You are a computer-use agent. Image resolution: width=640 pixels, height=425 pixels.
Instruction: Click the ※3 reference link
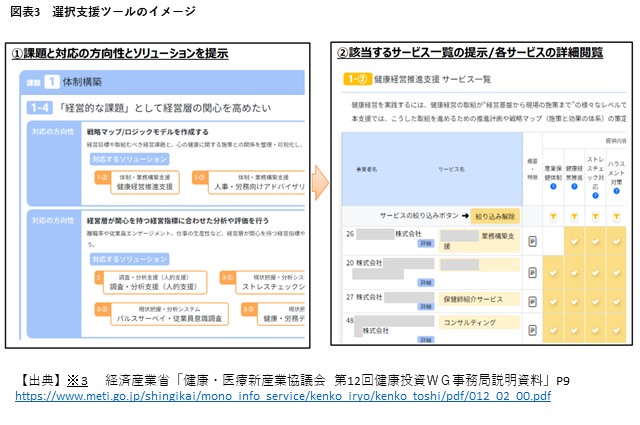coord(77,380)
